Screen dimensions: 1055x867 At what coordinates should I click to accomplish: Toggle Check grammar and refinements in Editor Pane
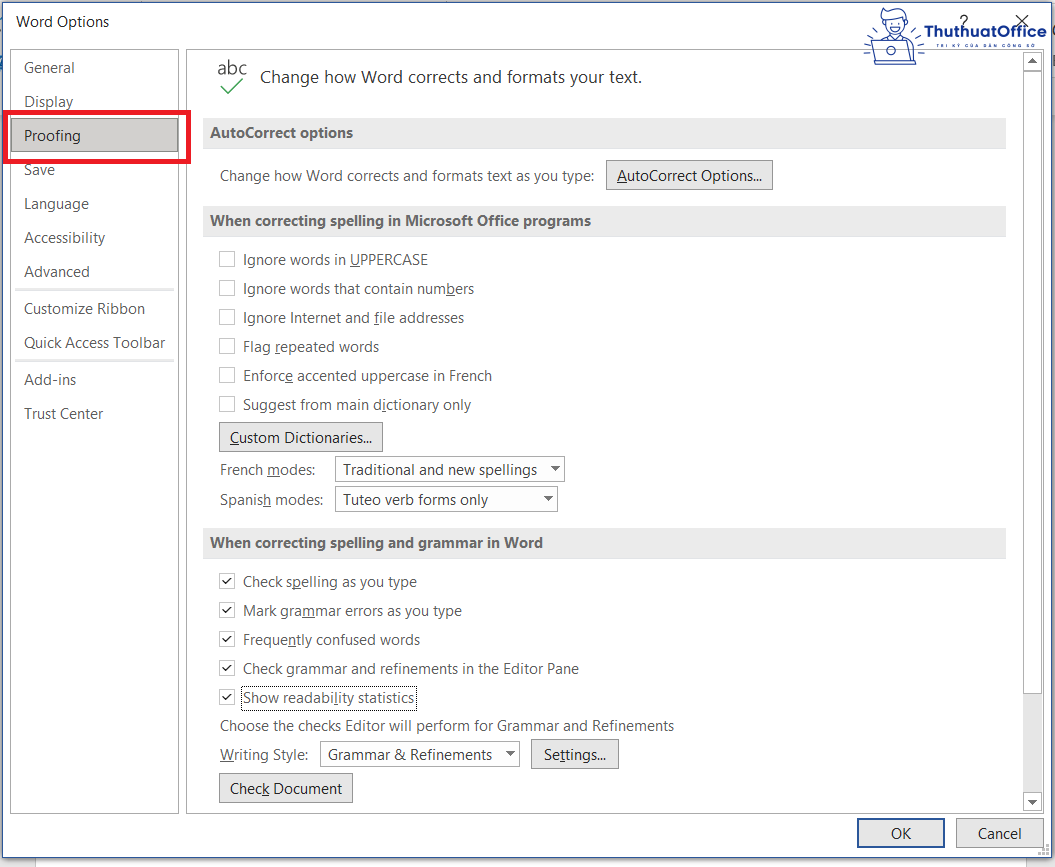click(227, 669)
